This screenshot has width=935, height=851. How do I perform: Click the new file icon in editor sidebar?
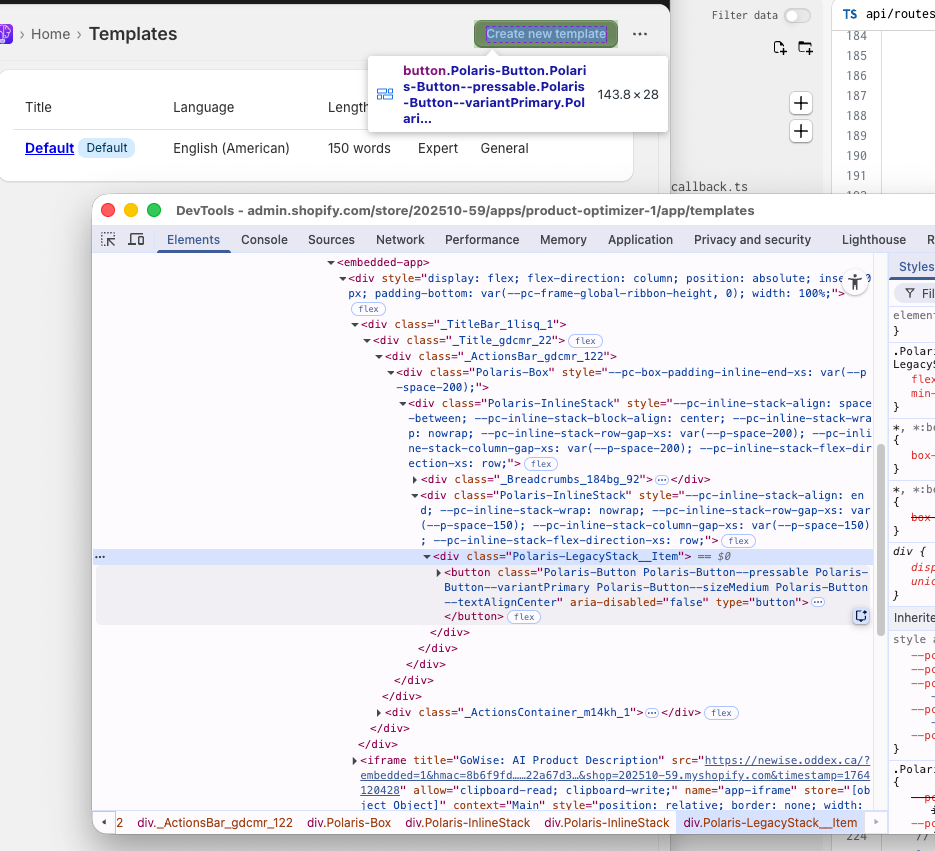(x=779, y=48)
